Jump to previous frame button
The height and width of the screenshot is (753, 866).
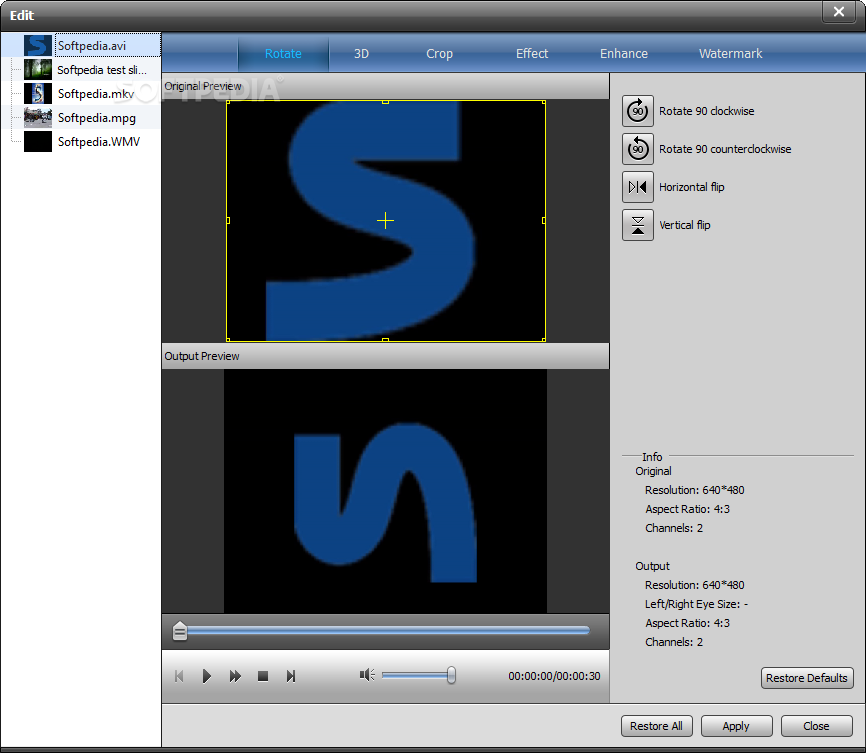tap(179, 676)
